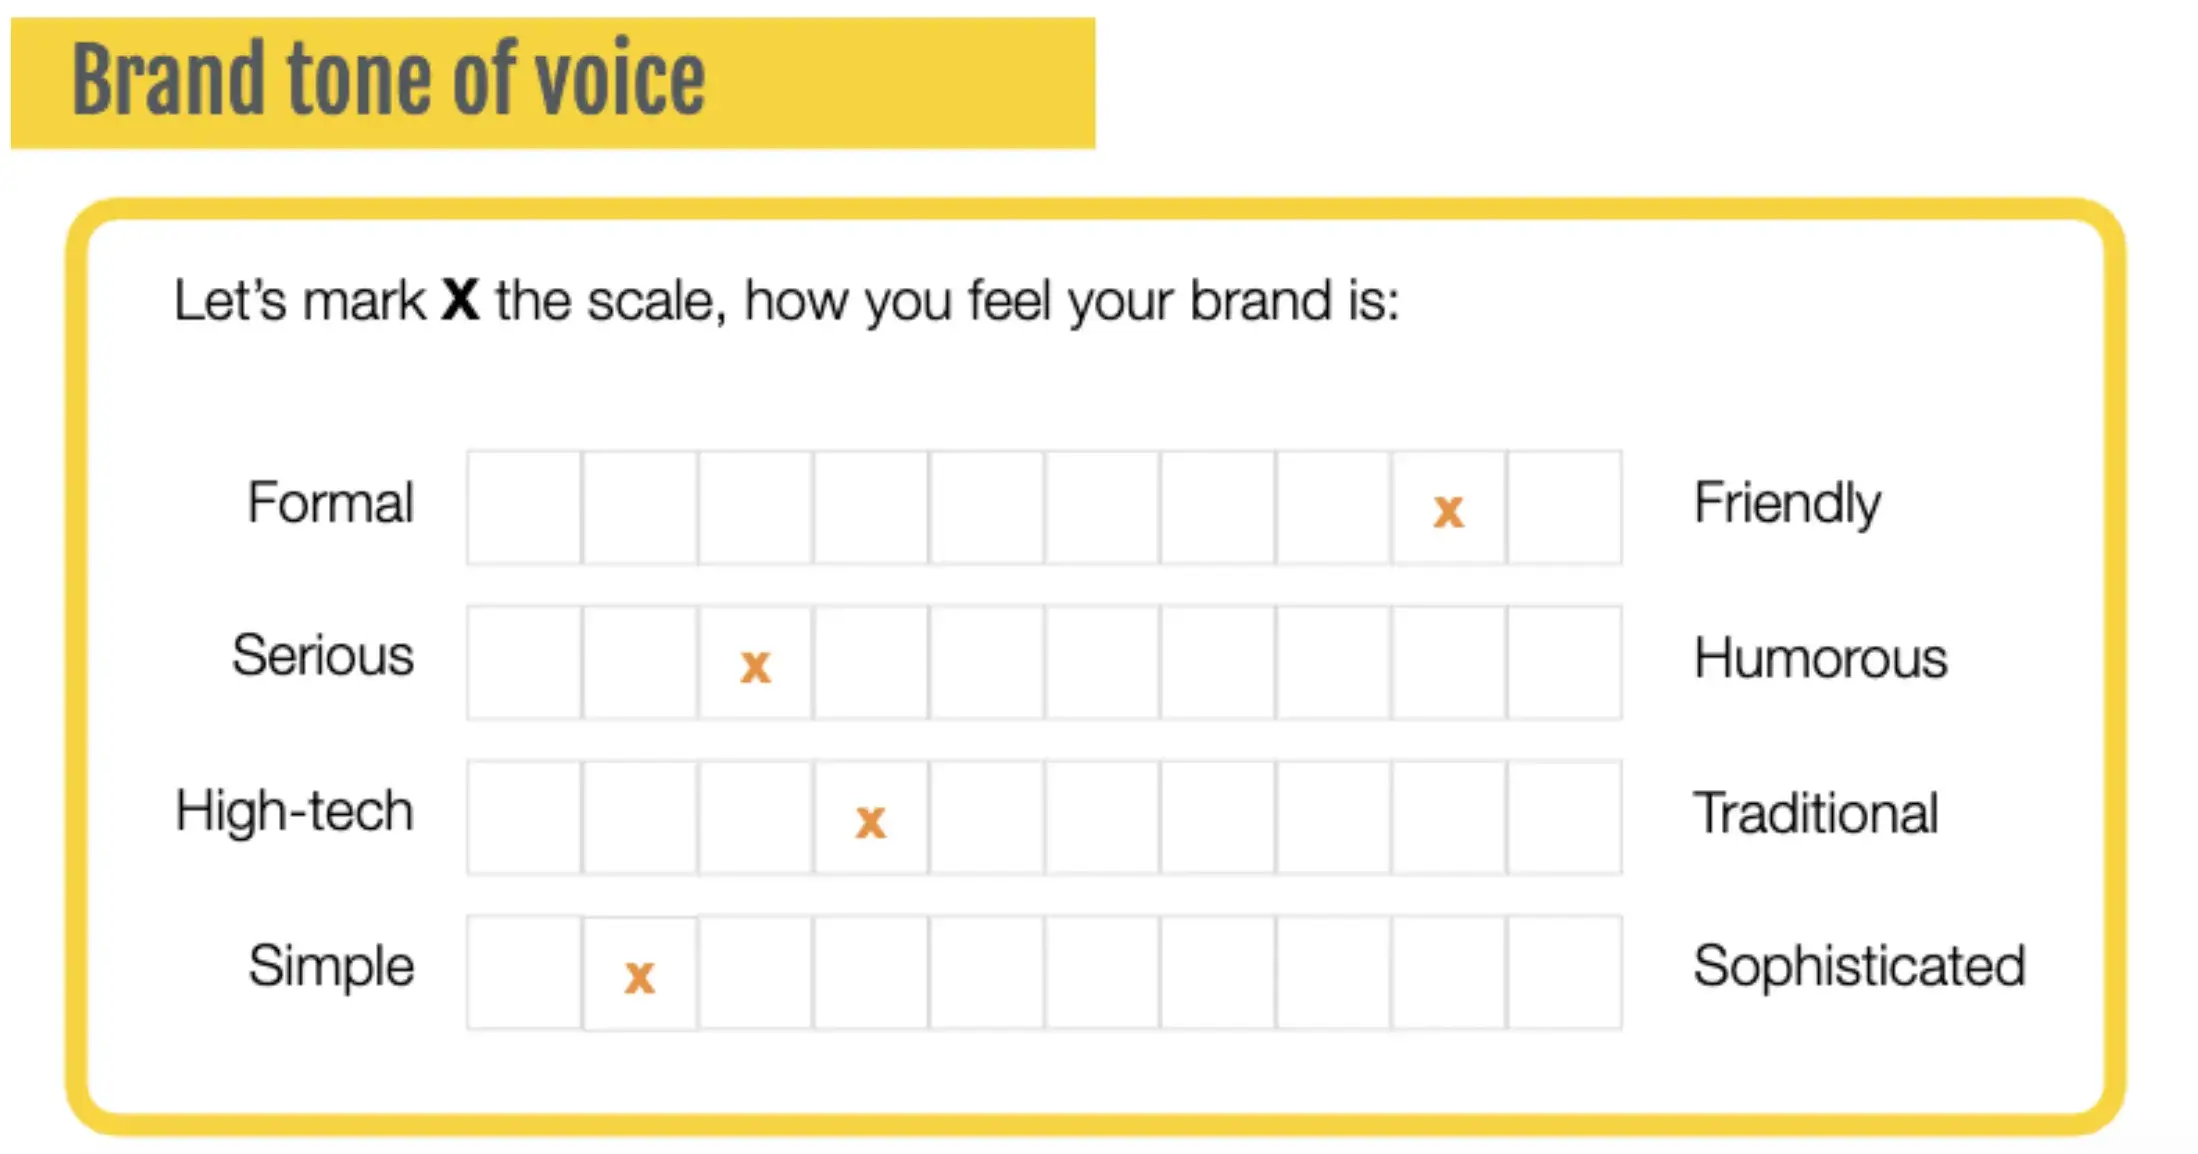Check the rightmost box next to Humorous
This screenshot has width=2198, height=1154.
tap(1564, 663)
